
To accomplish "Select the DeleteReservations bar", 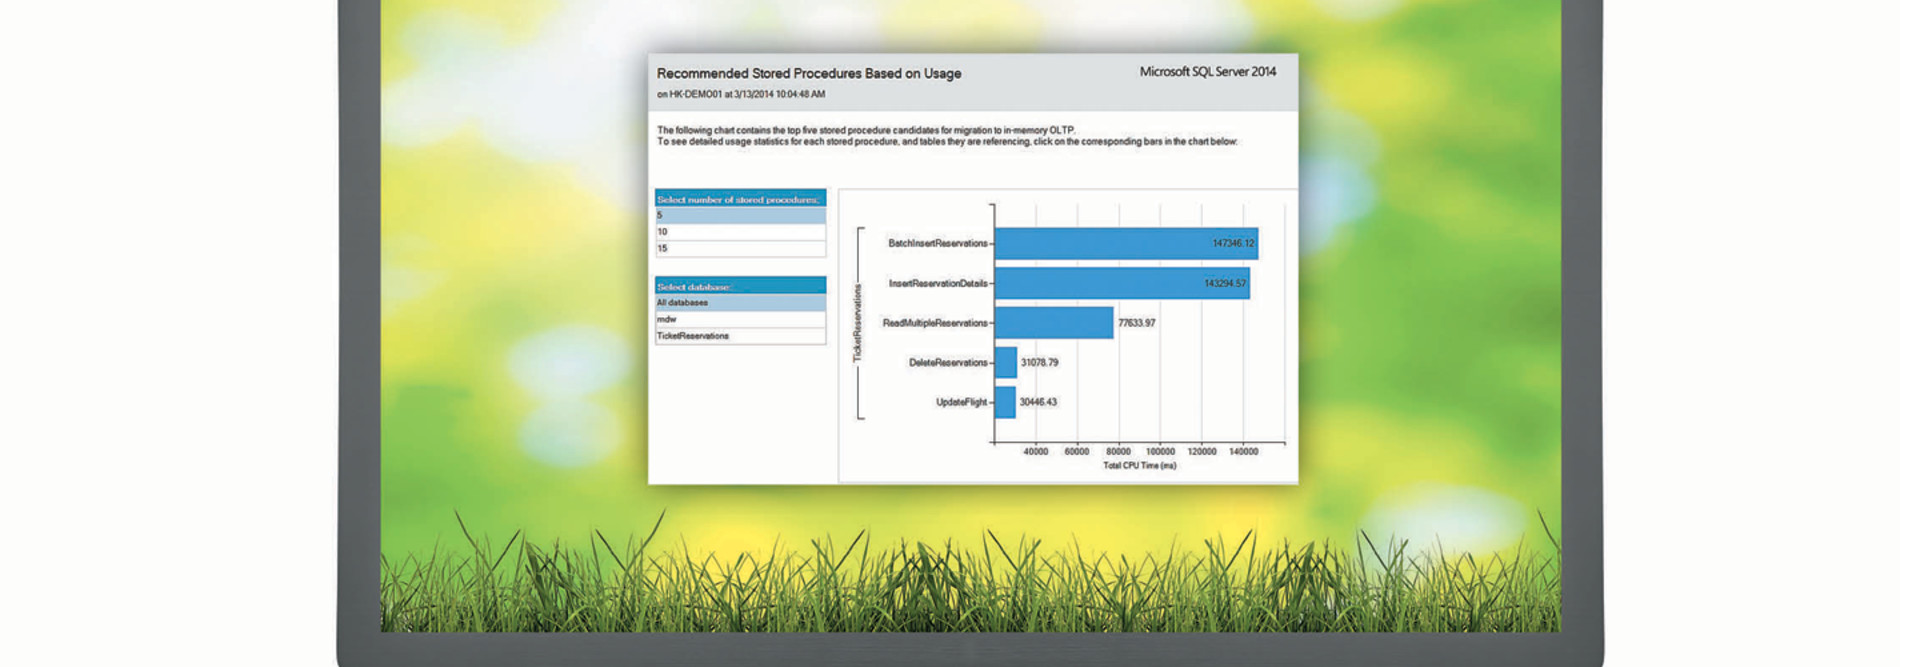I will click(1006, 362).
